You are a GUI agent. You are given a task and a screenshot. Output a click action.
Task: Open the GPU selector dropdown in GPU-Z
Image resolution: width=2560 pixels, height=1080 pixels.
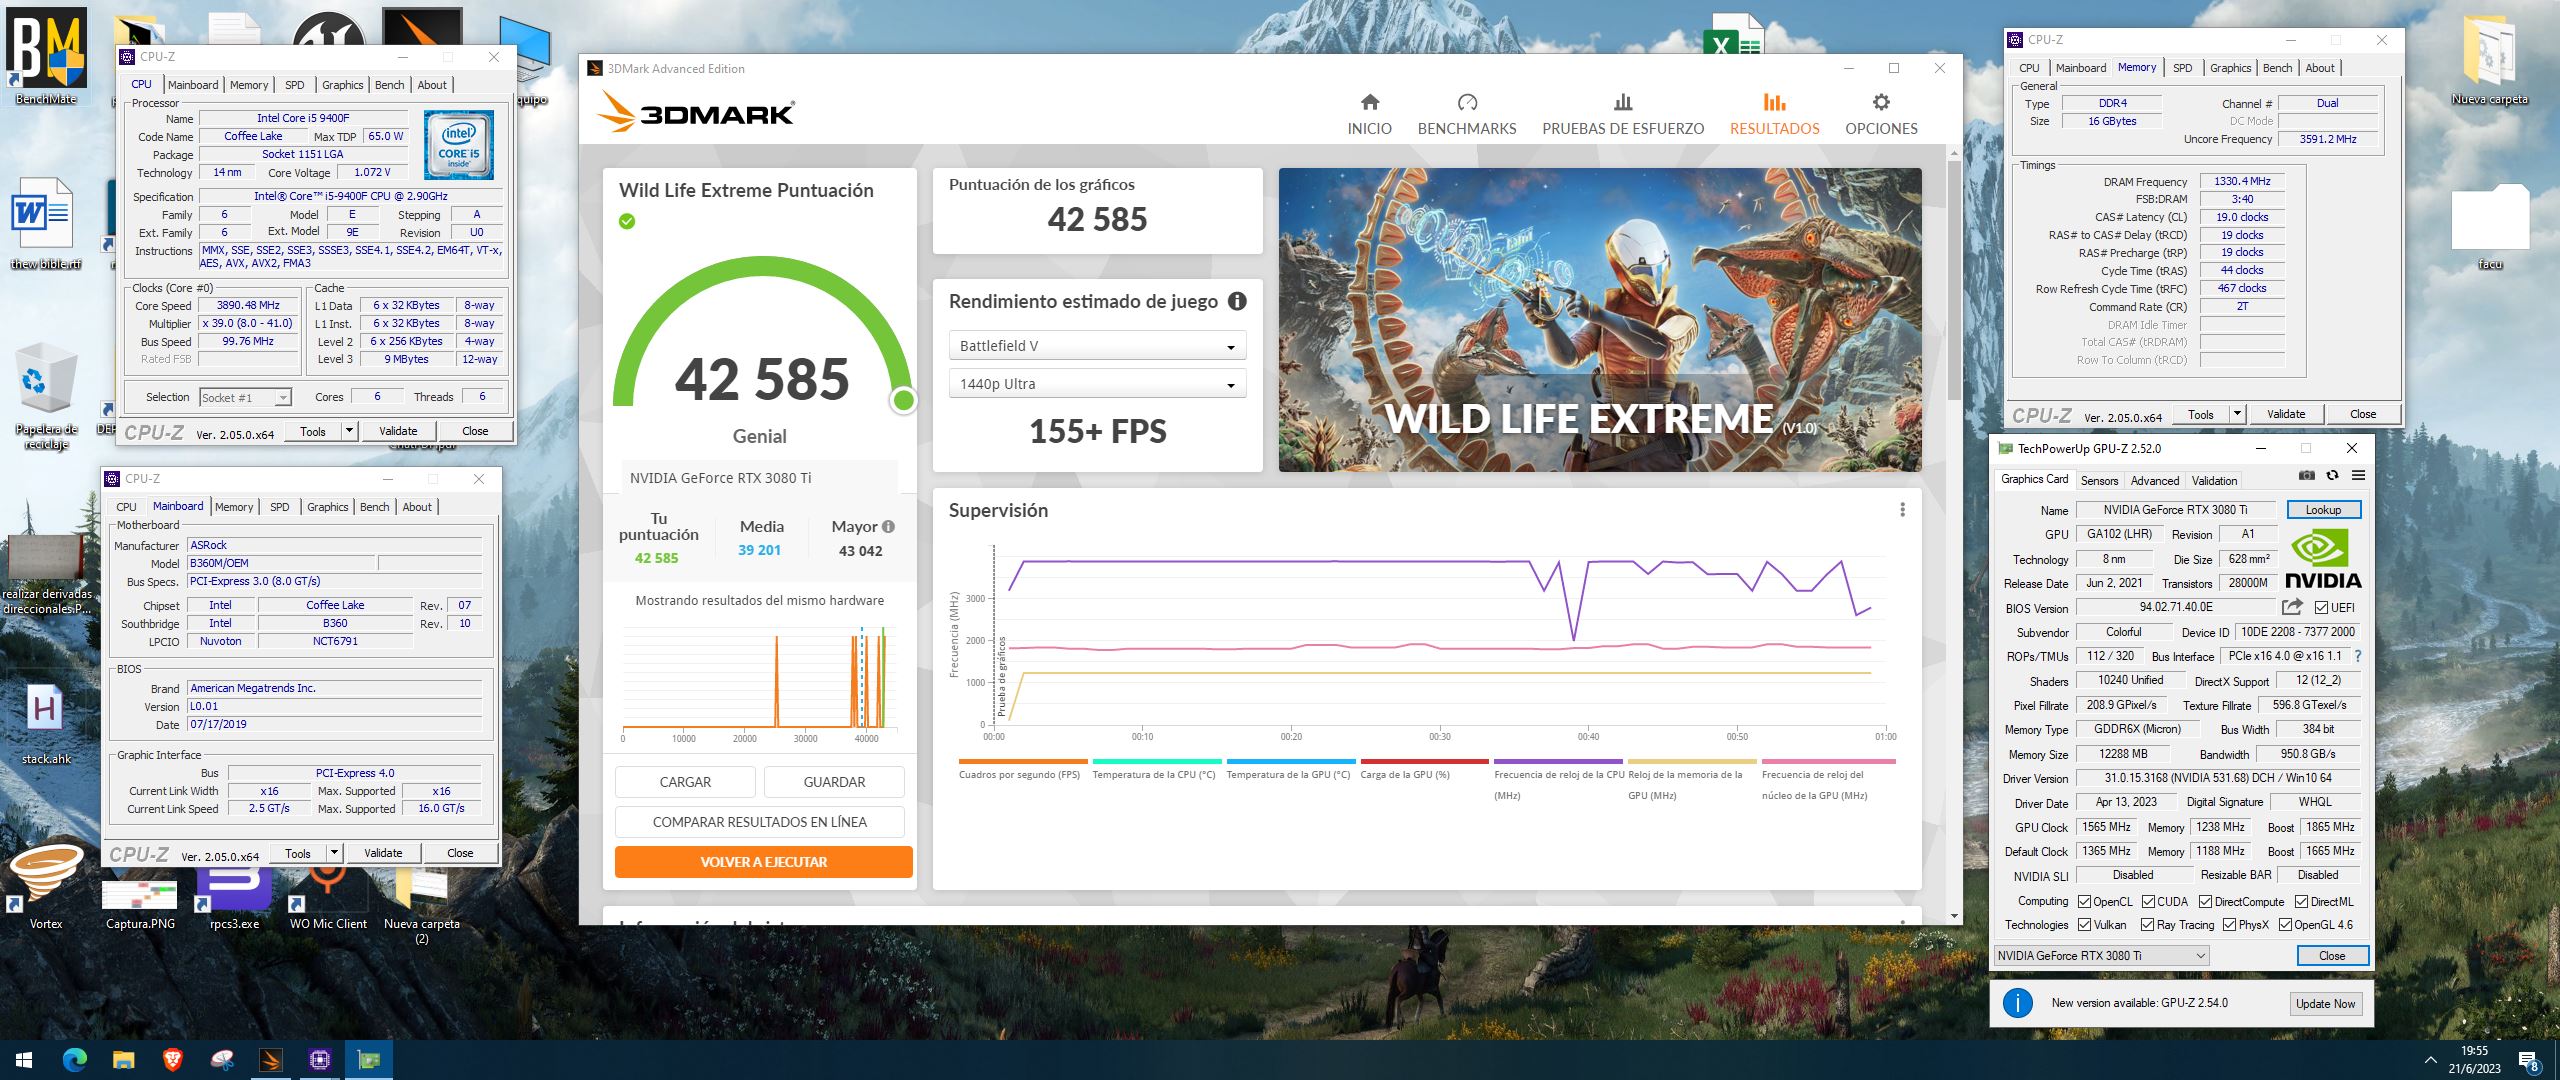[x=2101, y=955]
